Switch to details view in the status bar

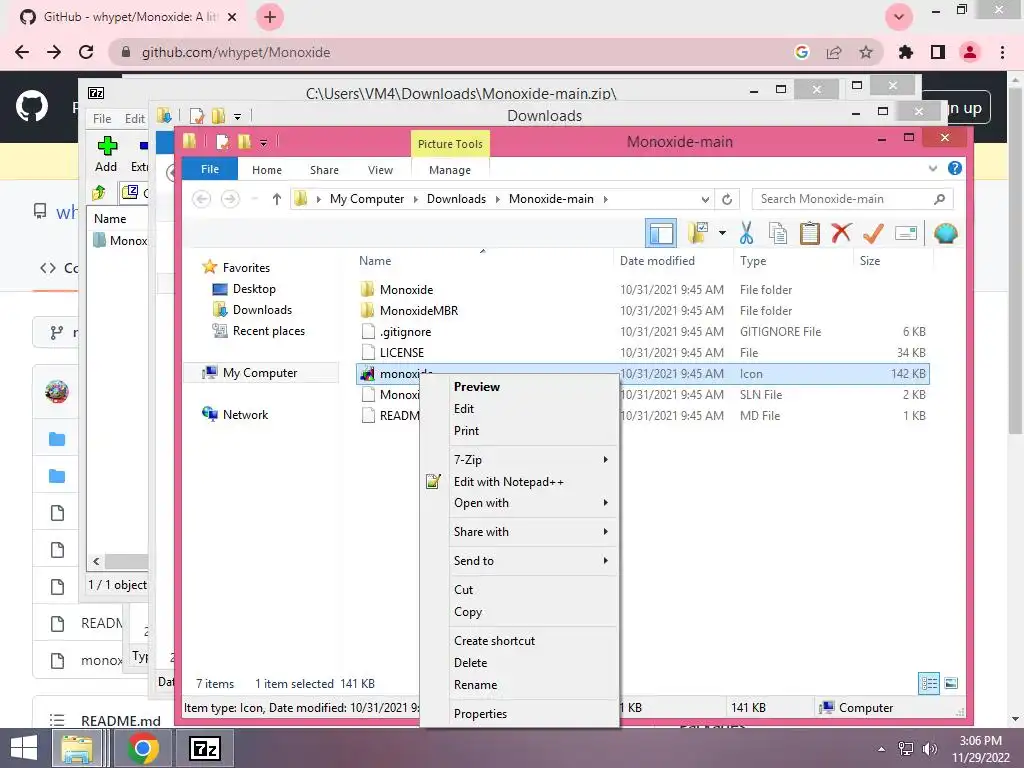pyautogui.click(x=929, y=684)
